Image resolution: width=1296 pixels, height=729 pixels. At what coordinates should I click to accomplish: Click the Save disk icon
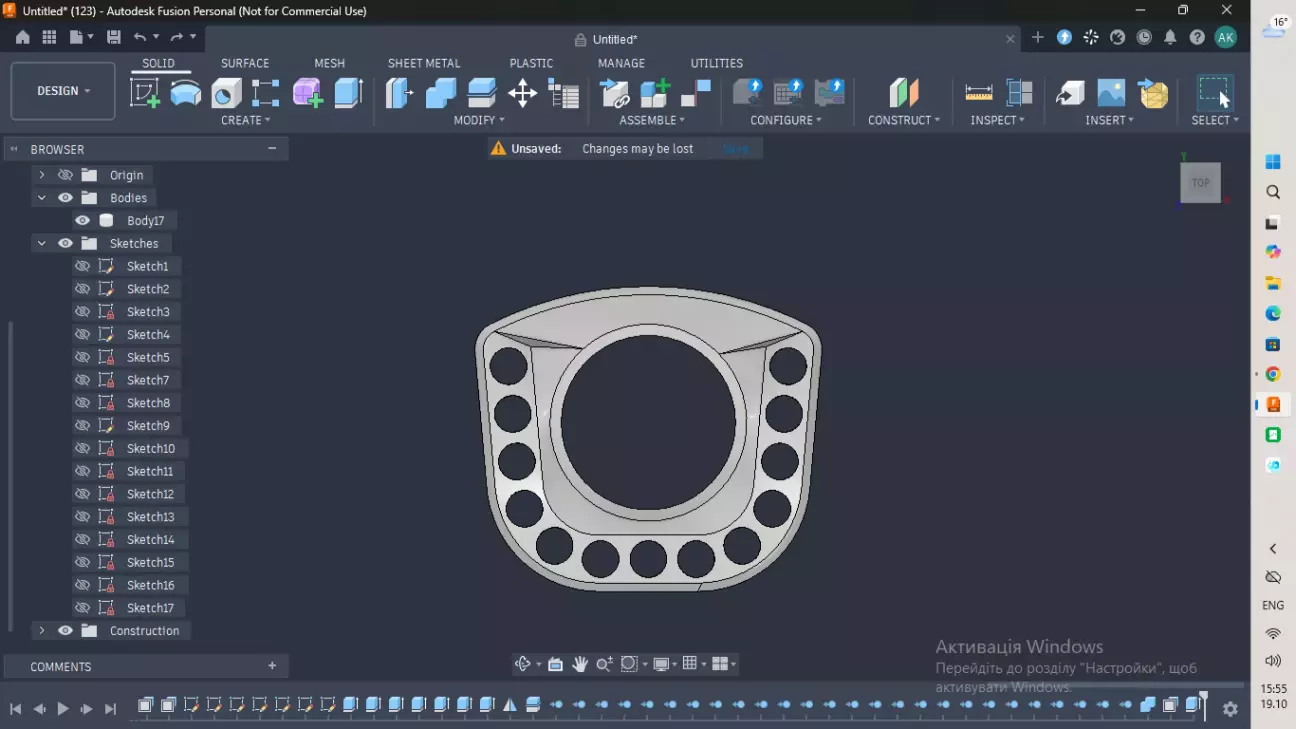click(x=114, y=37)
